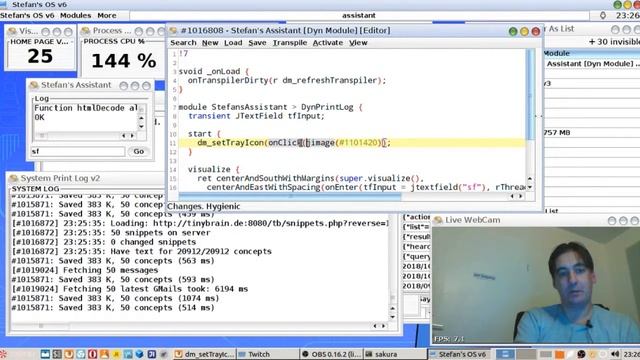
Task: Open the View menu in the editor
Action: [x=358, y=43]
